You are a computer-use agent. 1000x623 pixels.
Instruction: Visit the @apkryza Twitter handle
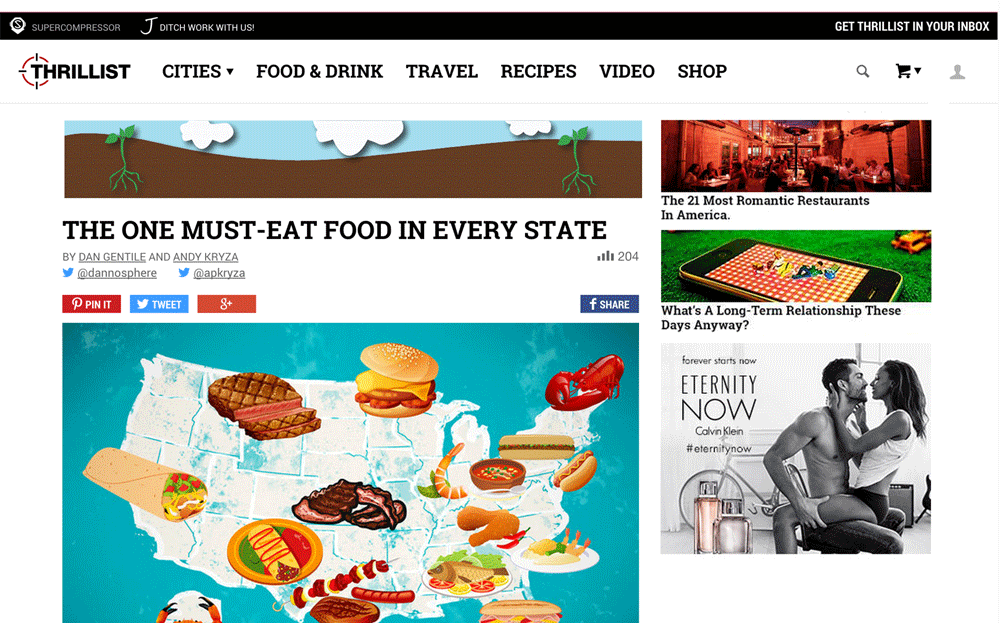tap(219, 273)
